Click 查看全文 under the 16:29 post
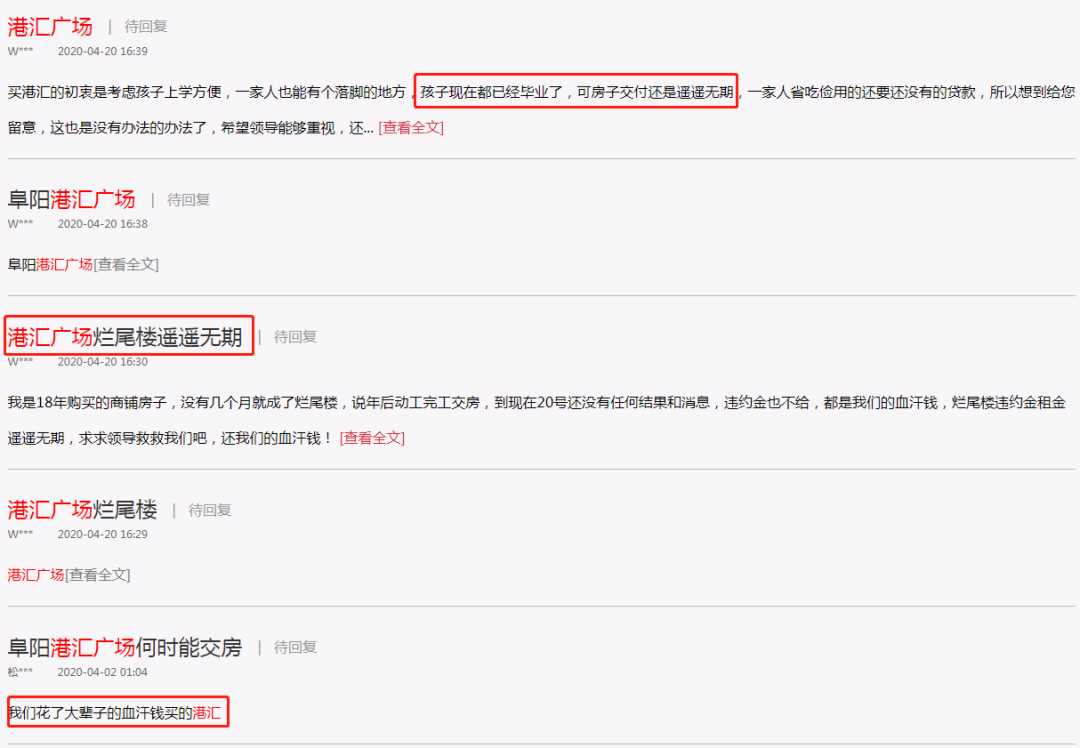The height and width of the screenshot is (748, 1080). point(97,574)
